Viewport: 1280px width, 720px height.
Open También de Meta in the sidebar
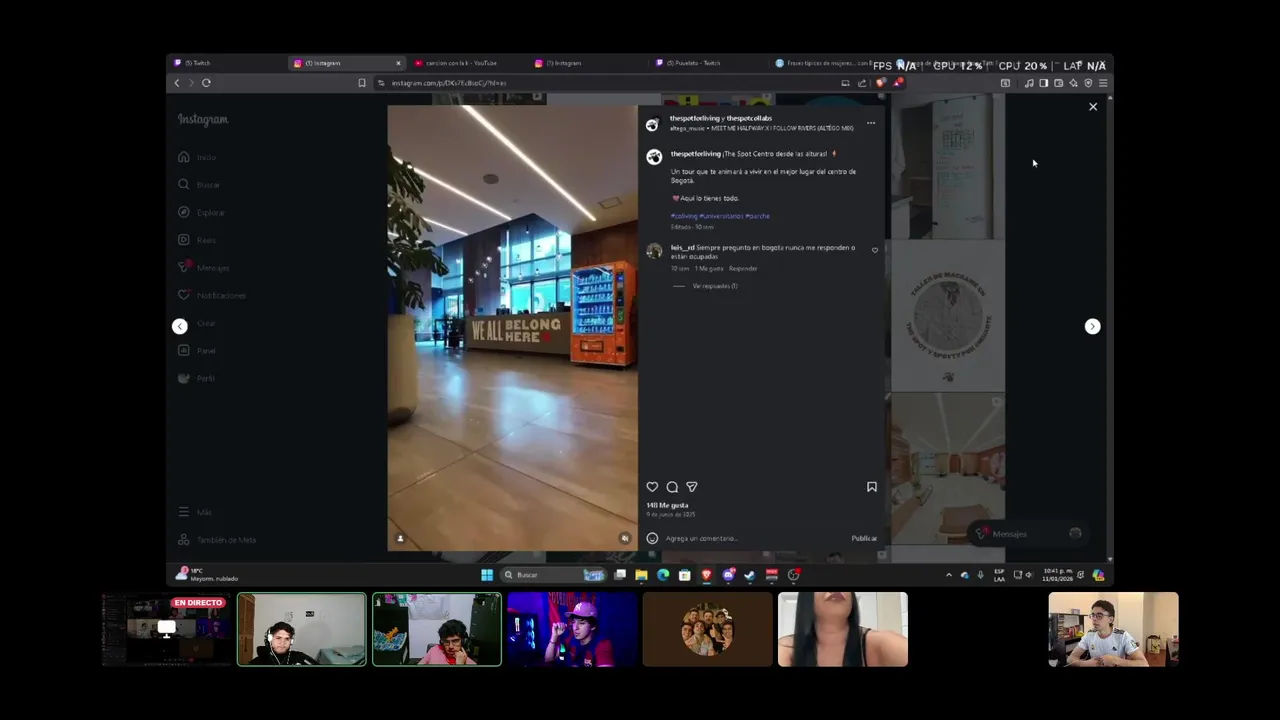pyautogui.click(x=217, y=540)
